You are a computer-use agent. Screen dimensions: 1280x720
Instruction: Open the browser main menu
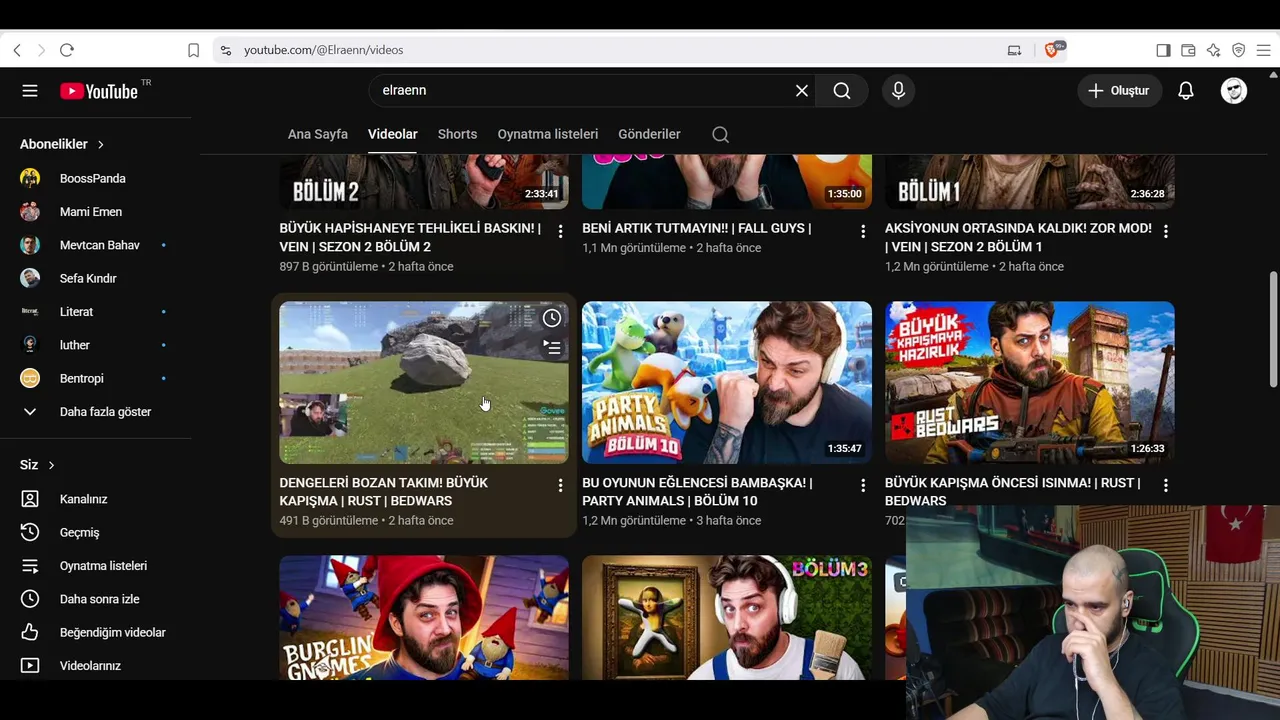[1263, 50]
